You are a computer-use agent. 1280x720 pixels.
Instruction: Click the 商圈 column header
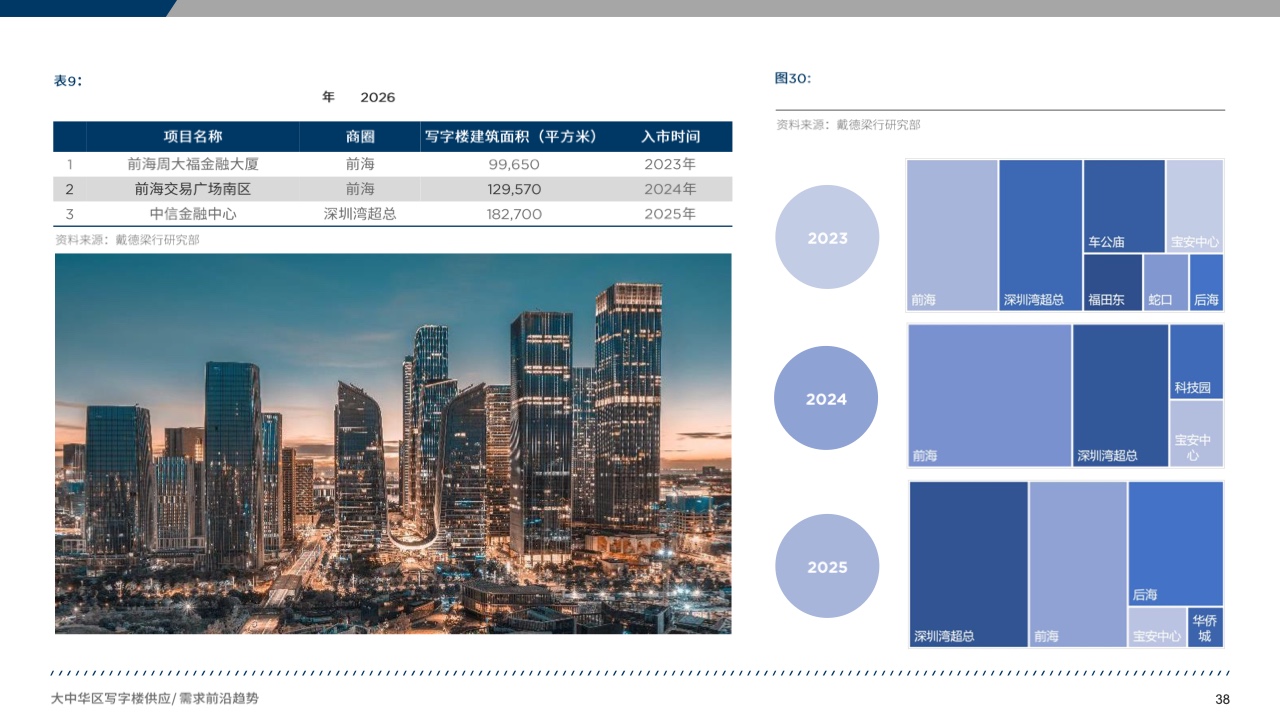tap(360, 137)
